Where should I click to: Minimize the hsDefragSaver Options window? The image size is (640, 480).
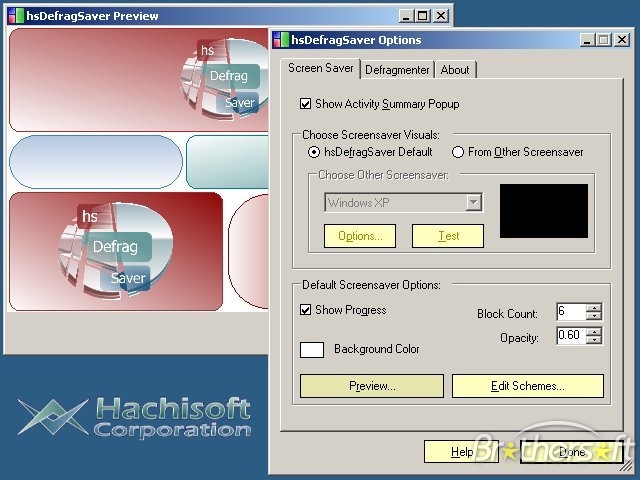[587, 40]
